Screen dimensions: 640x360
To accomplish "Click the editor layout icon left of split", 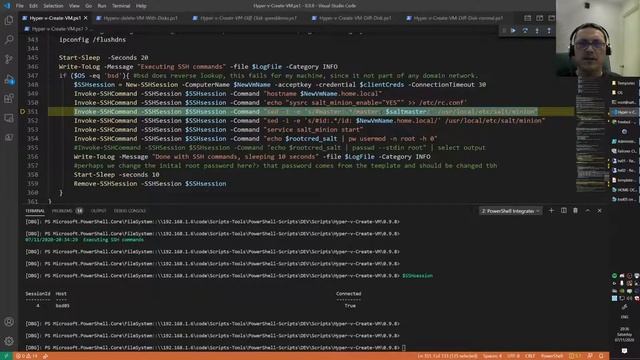I will point(528,18).
